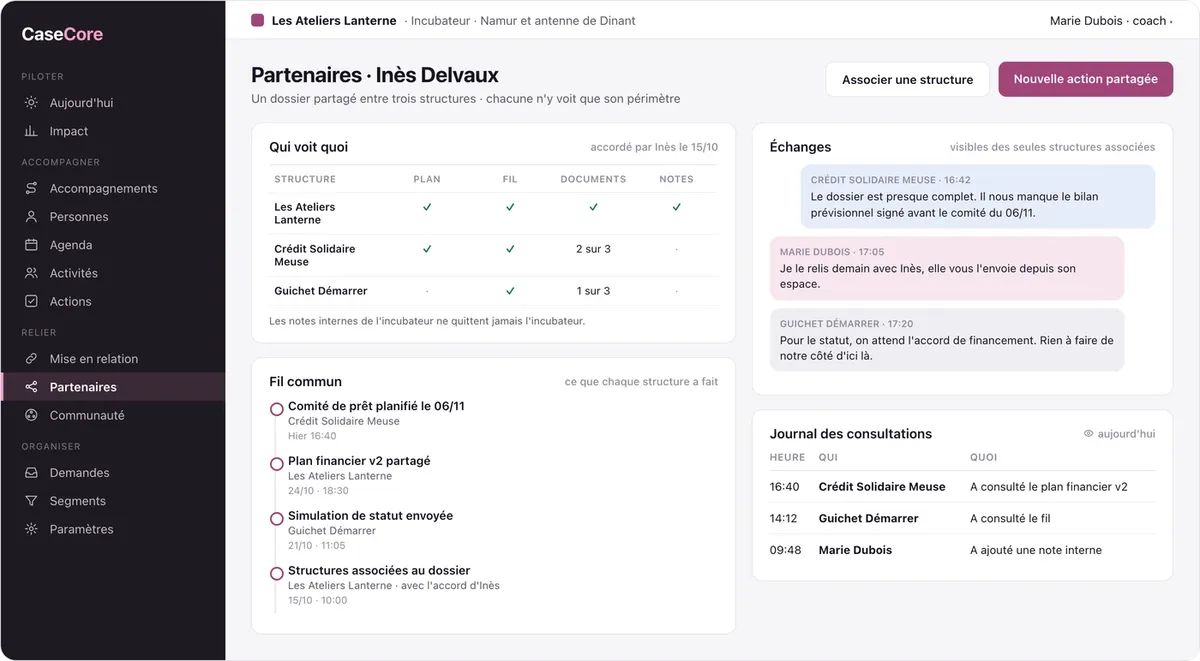Open Segments in sidebar

tap(112, 501)
